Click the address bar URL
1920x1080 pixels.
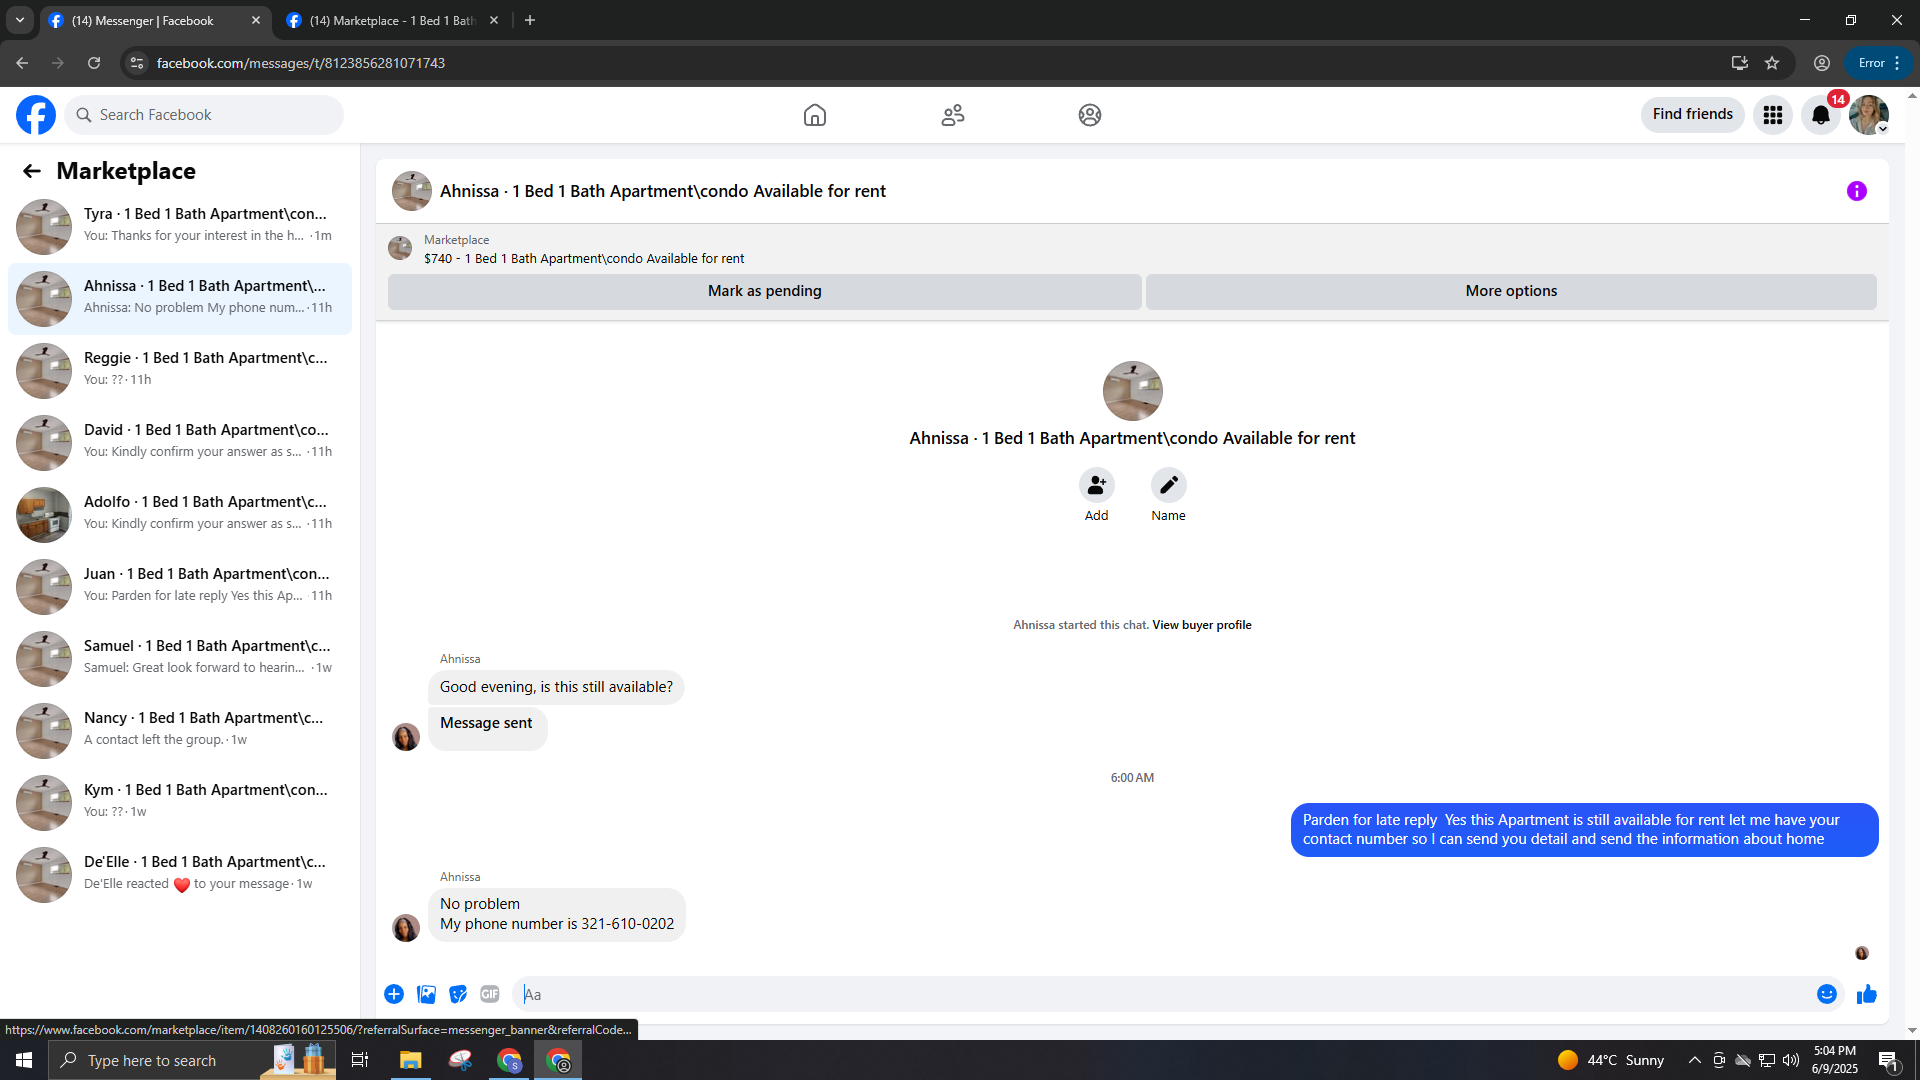(301, 63)
